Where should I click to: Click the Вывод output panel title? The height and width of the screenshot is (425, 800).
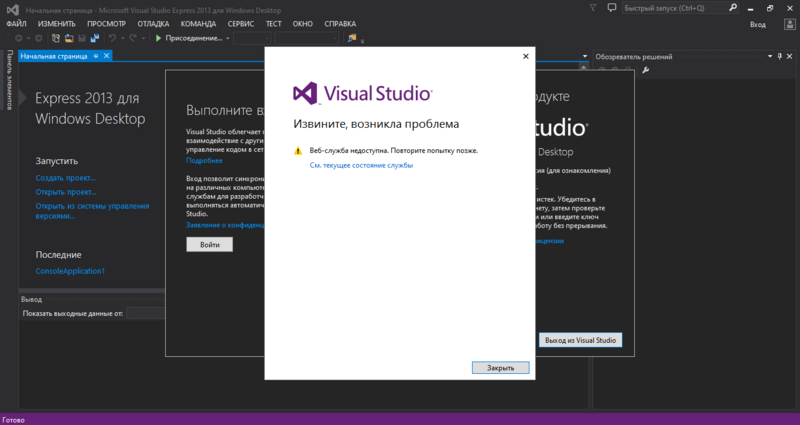(x=31, y=299)
